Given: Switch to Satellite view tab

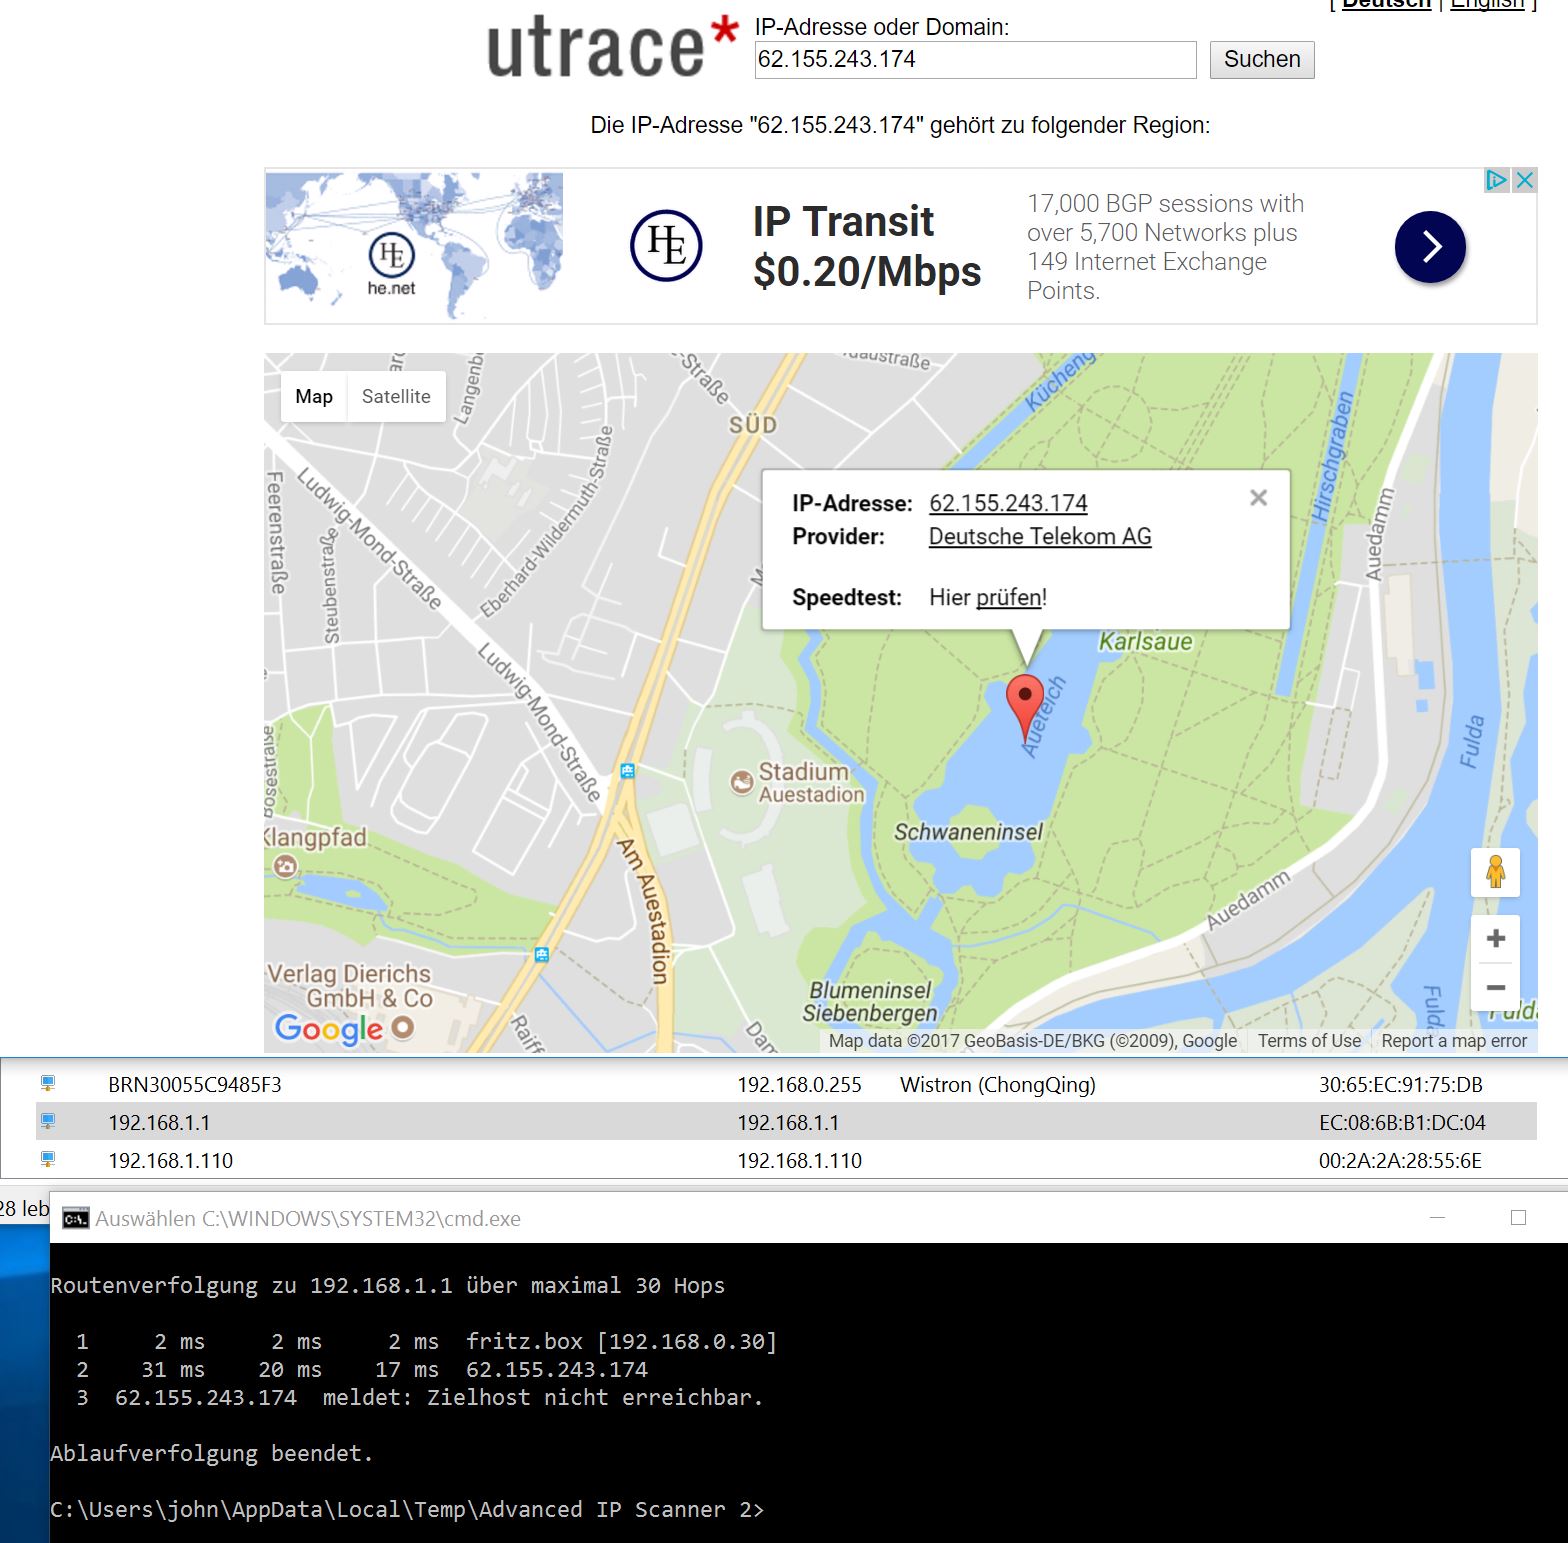Looking at the screenshot, I should 396,396.
